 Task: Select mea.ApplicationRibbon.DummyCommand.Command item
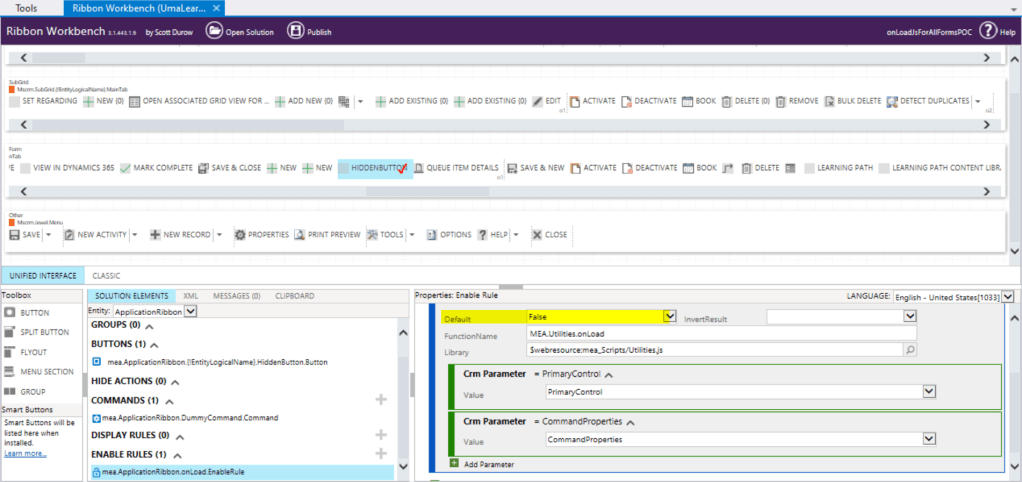click(184, 417)
